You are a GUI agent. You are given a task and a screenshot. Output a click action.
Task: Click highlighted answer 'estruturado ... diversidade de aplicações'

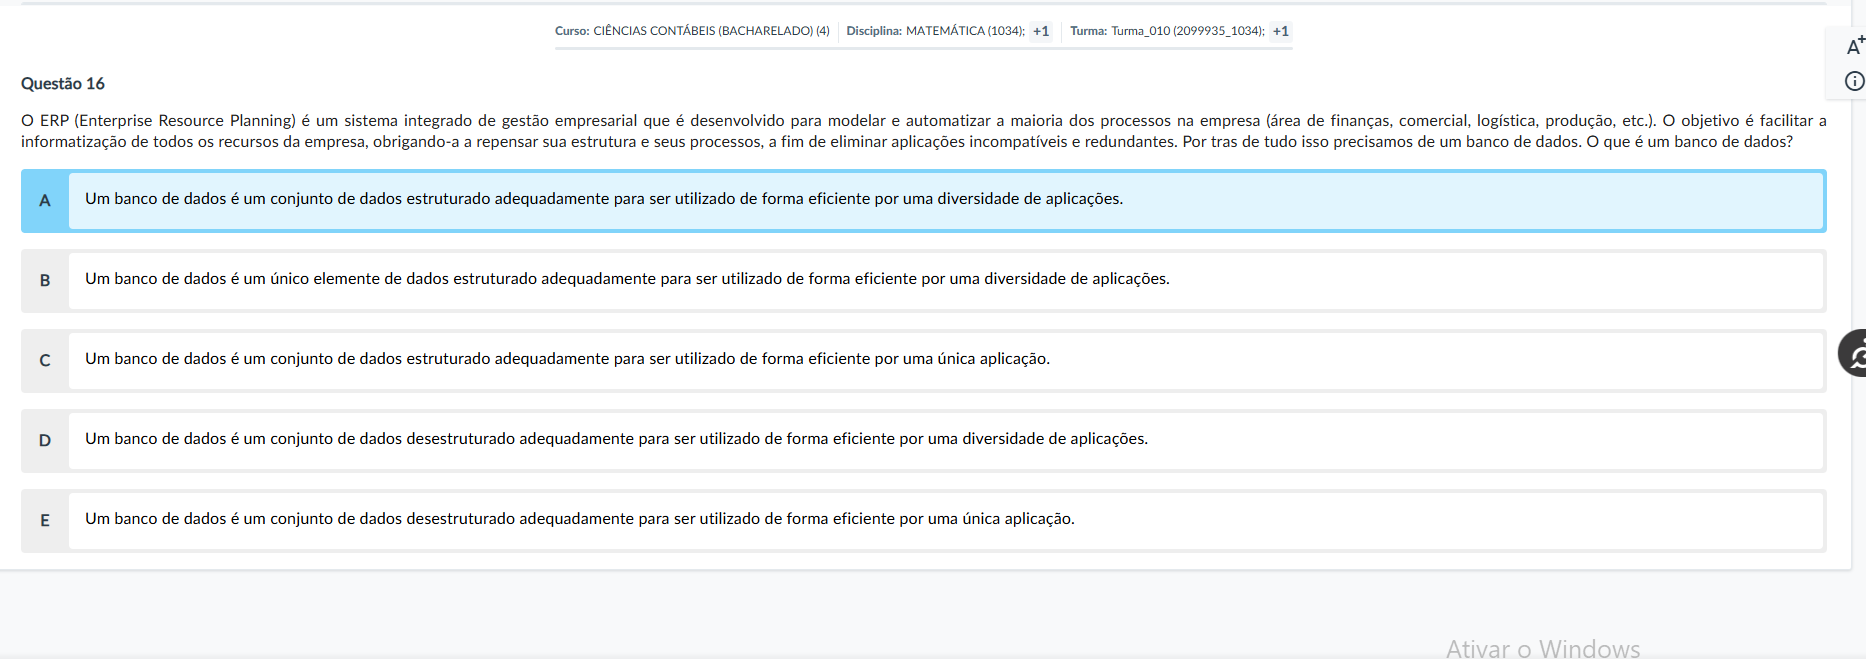[x=604, y=199]
